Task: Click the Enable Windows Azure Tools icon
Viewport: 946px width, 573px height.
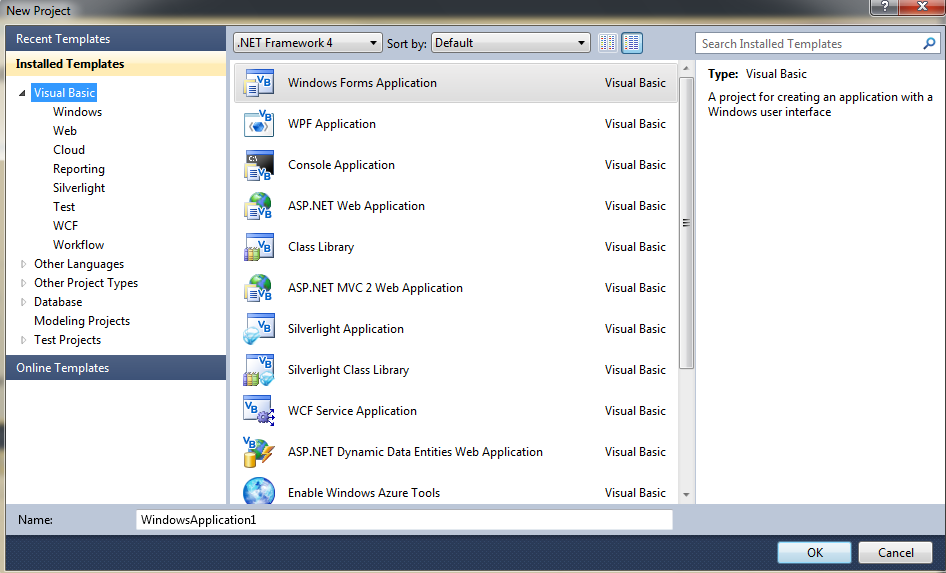Action: point(259,491)
